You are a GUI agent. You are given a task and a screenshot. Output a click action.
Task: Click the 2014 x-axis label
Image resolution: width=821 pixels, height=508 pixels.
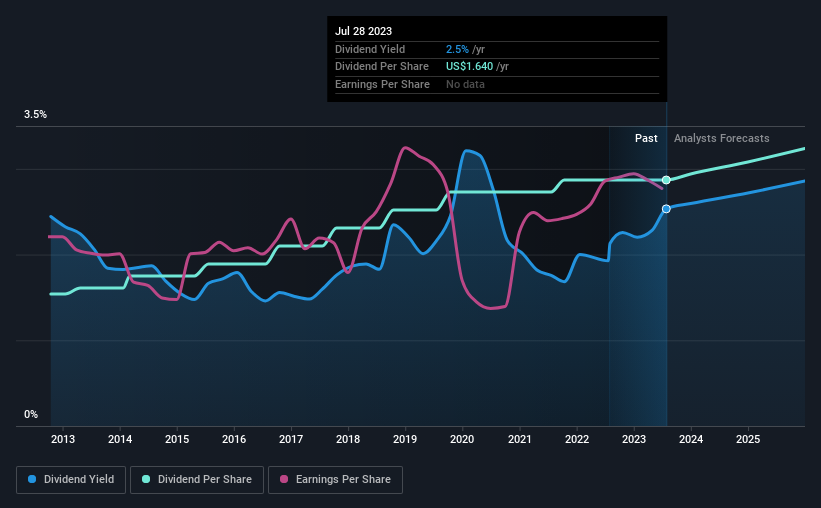coord(120,439)
